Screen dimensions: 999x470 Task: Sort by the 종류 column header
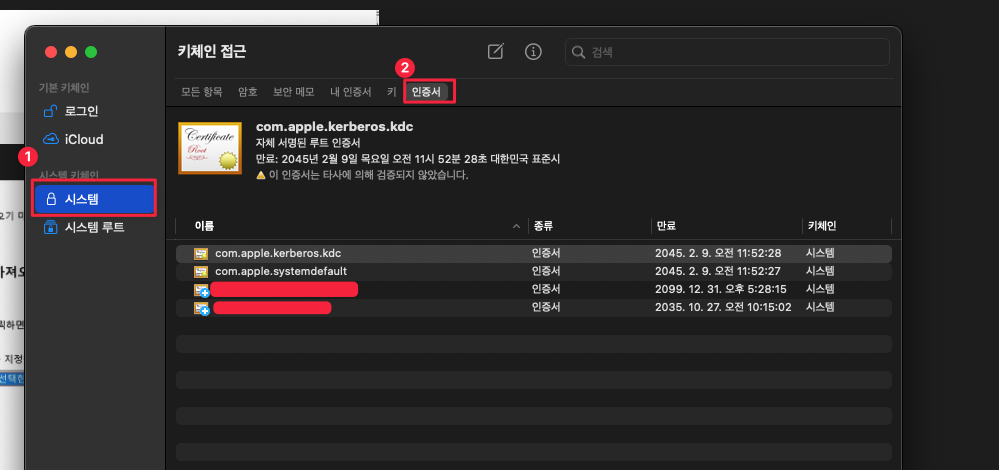542,226
